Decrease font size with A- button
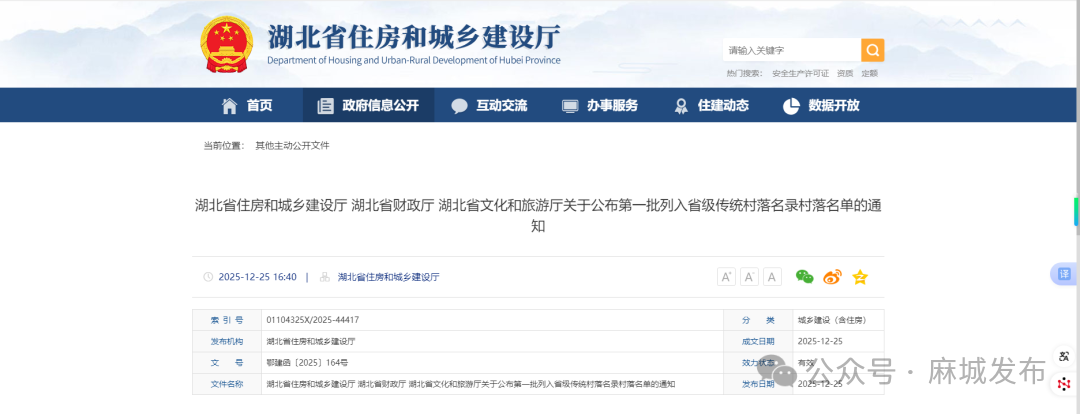The width and height of the screenshot is (1080, 414). (749, 277)
